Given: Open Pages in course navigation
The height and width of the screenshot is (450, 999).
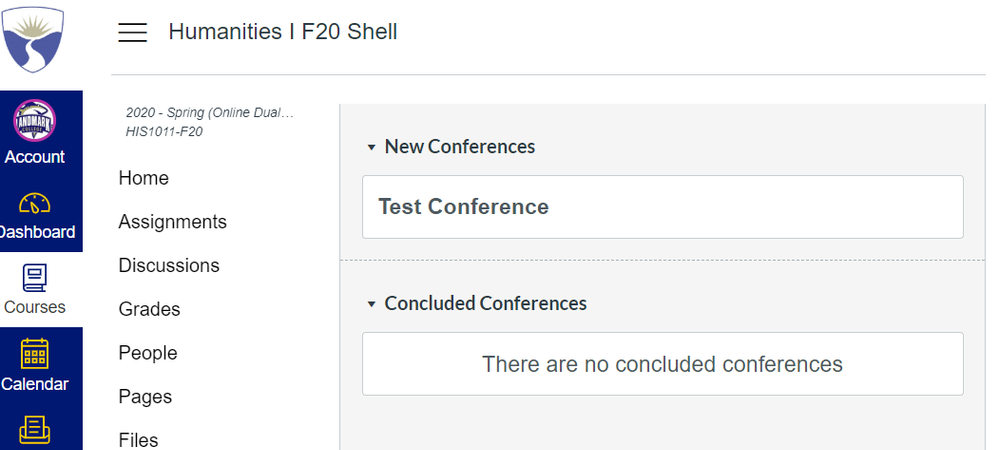Looking at the screenshot, I should pos(145,397).
